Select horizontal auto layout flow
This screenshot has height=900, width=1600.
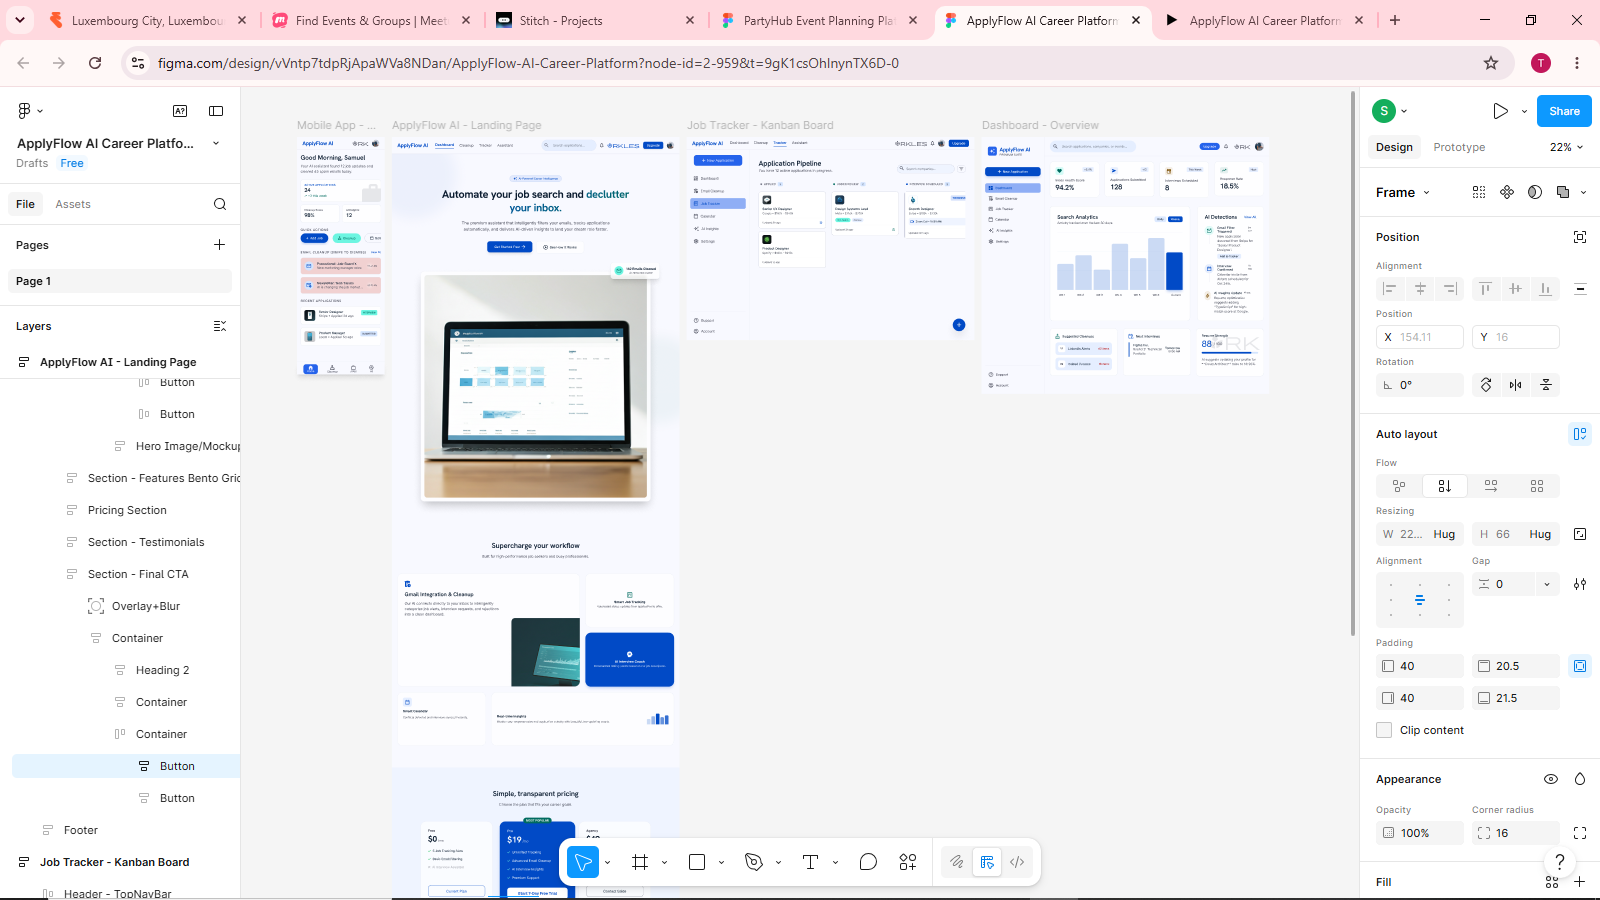click(1491, 486)
